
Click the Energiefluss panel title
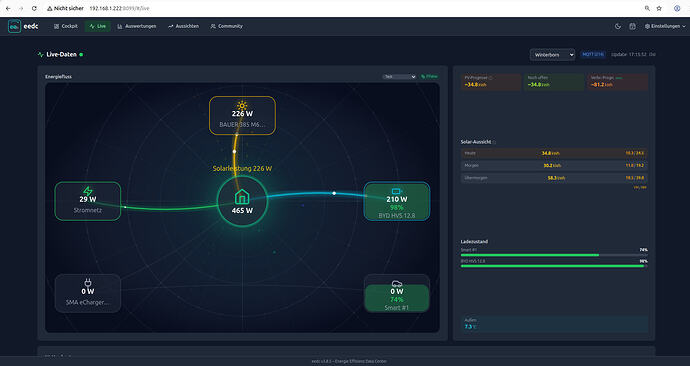click(x=58, y=77)
